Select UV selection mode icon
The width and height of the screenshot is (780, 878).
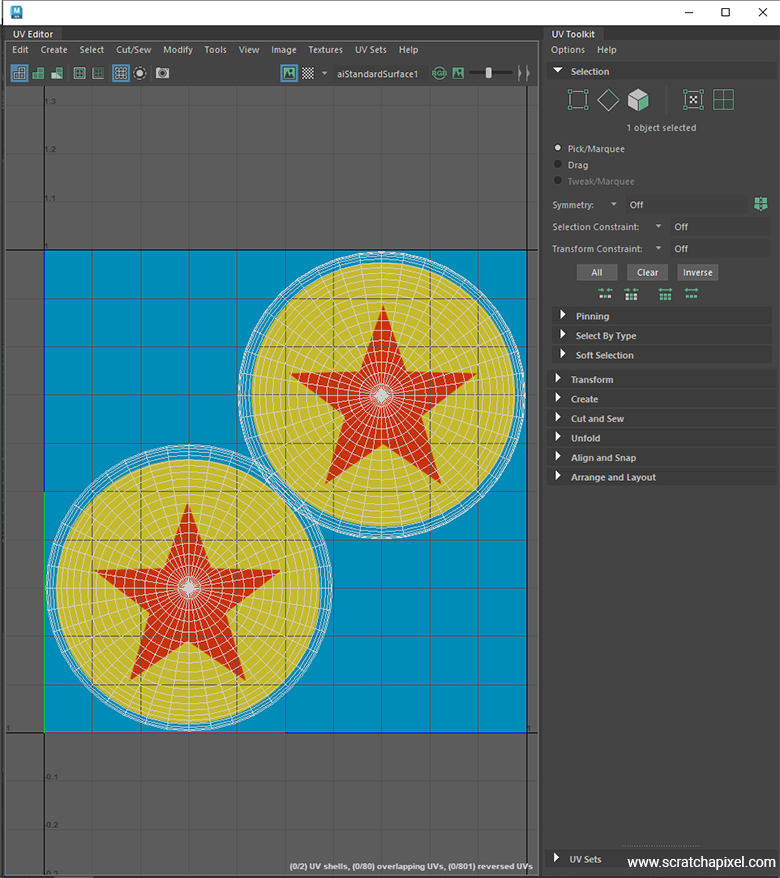[x=693, y=100]
